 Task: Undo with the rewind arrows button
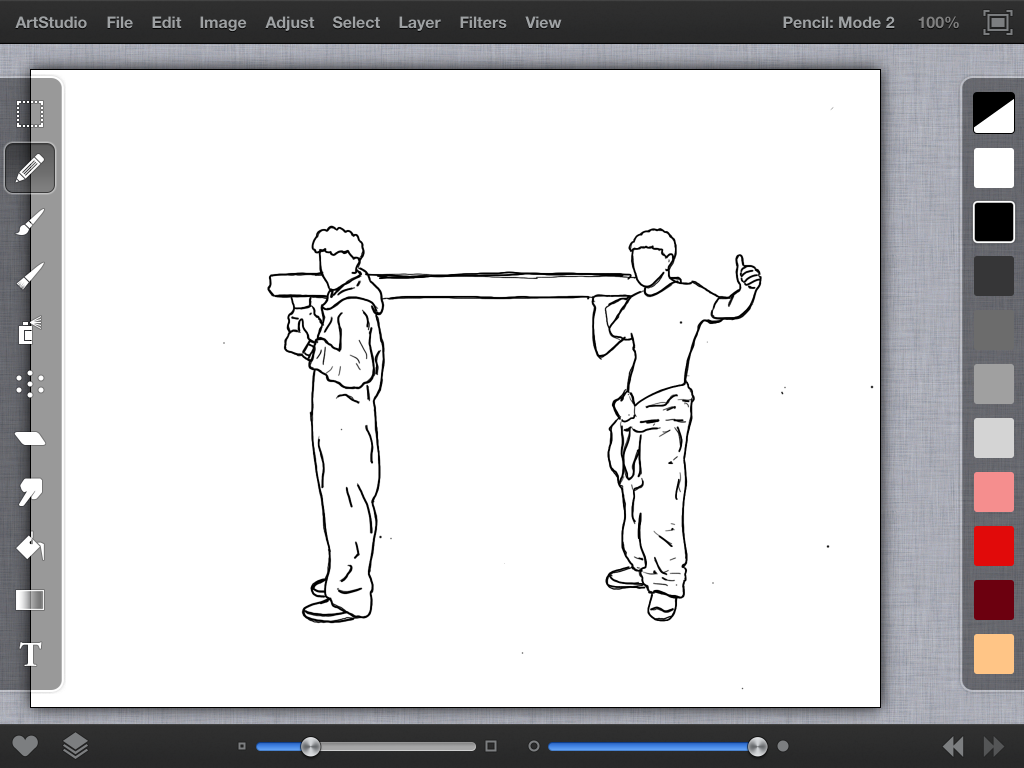pos(953,746)
